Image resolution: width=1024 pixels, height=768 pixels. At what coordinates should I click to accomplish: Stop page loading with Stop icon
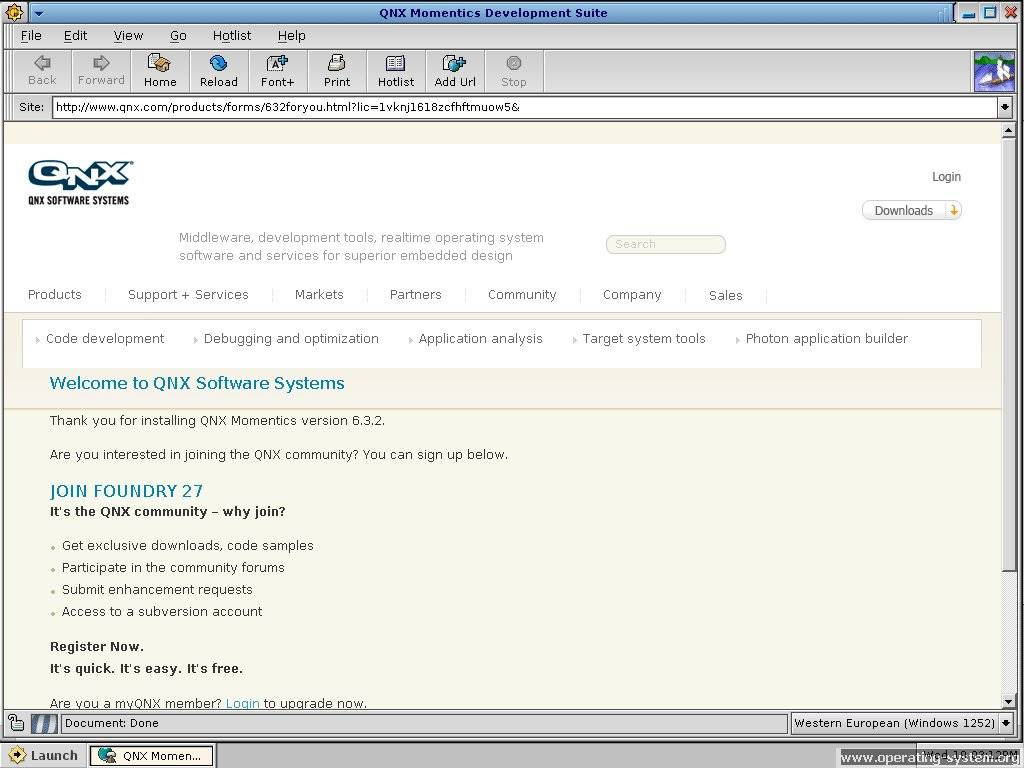514,71
